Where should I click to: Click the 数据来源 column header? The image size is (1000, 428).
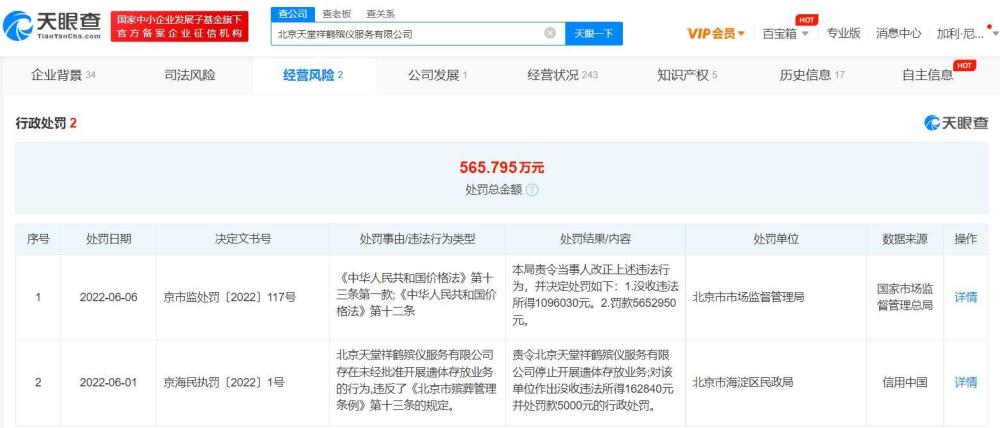905,239
